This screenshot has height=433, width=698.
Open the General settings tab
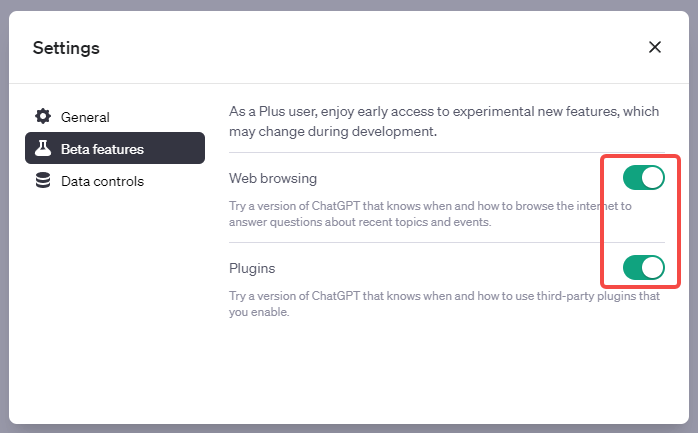pos(85,117)
